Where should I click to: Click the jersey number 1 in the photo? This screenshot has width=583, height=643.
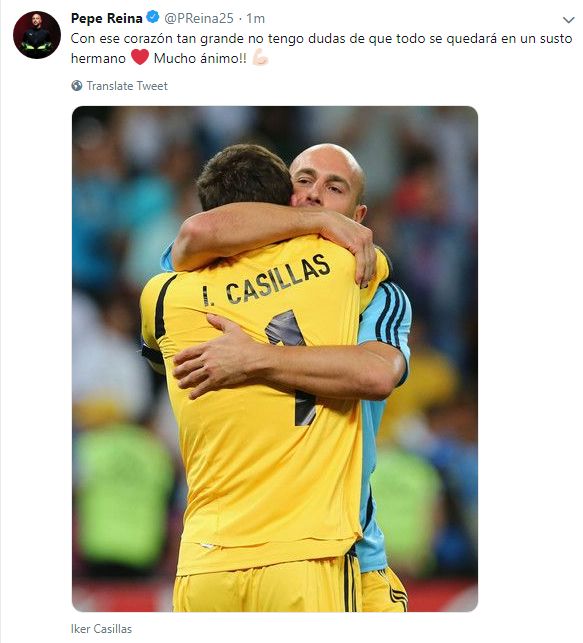(x=292, y=367)
